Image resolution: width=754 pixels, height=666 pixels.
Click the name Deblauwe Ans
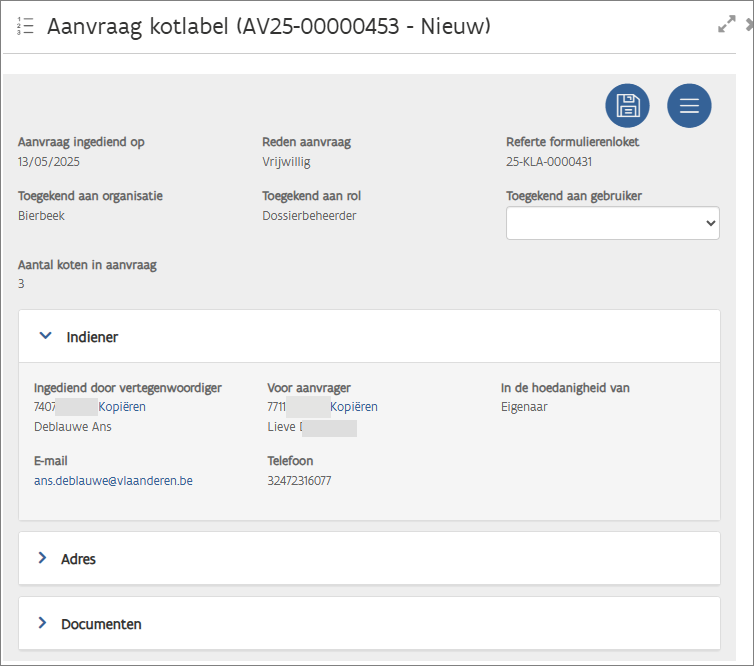73,427
